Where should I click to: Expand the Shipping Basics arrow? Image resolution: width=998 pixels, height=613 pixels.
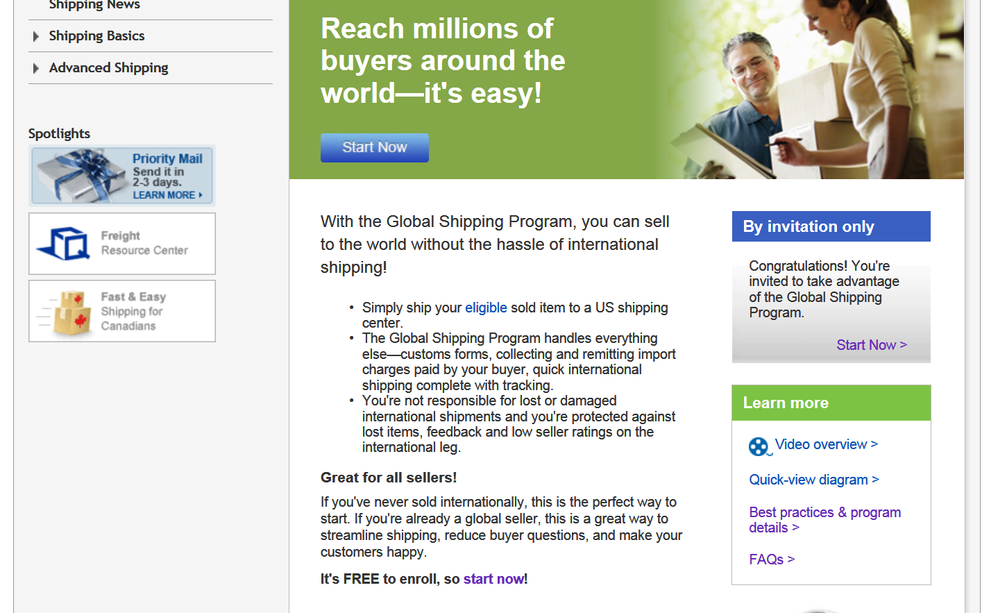click(x=36, y=36)
